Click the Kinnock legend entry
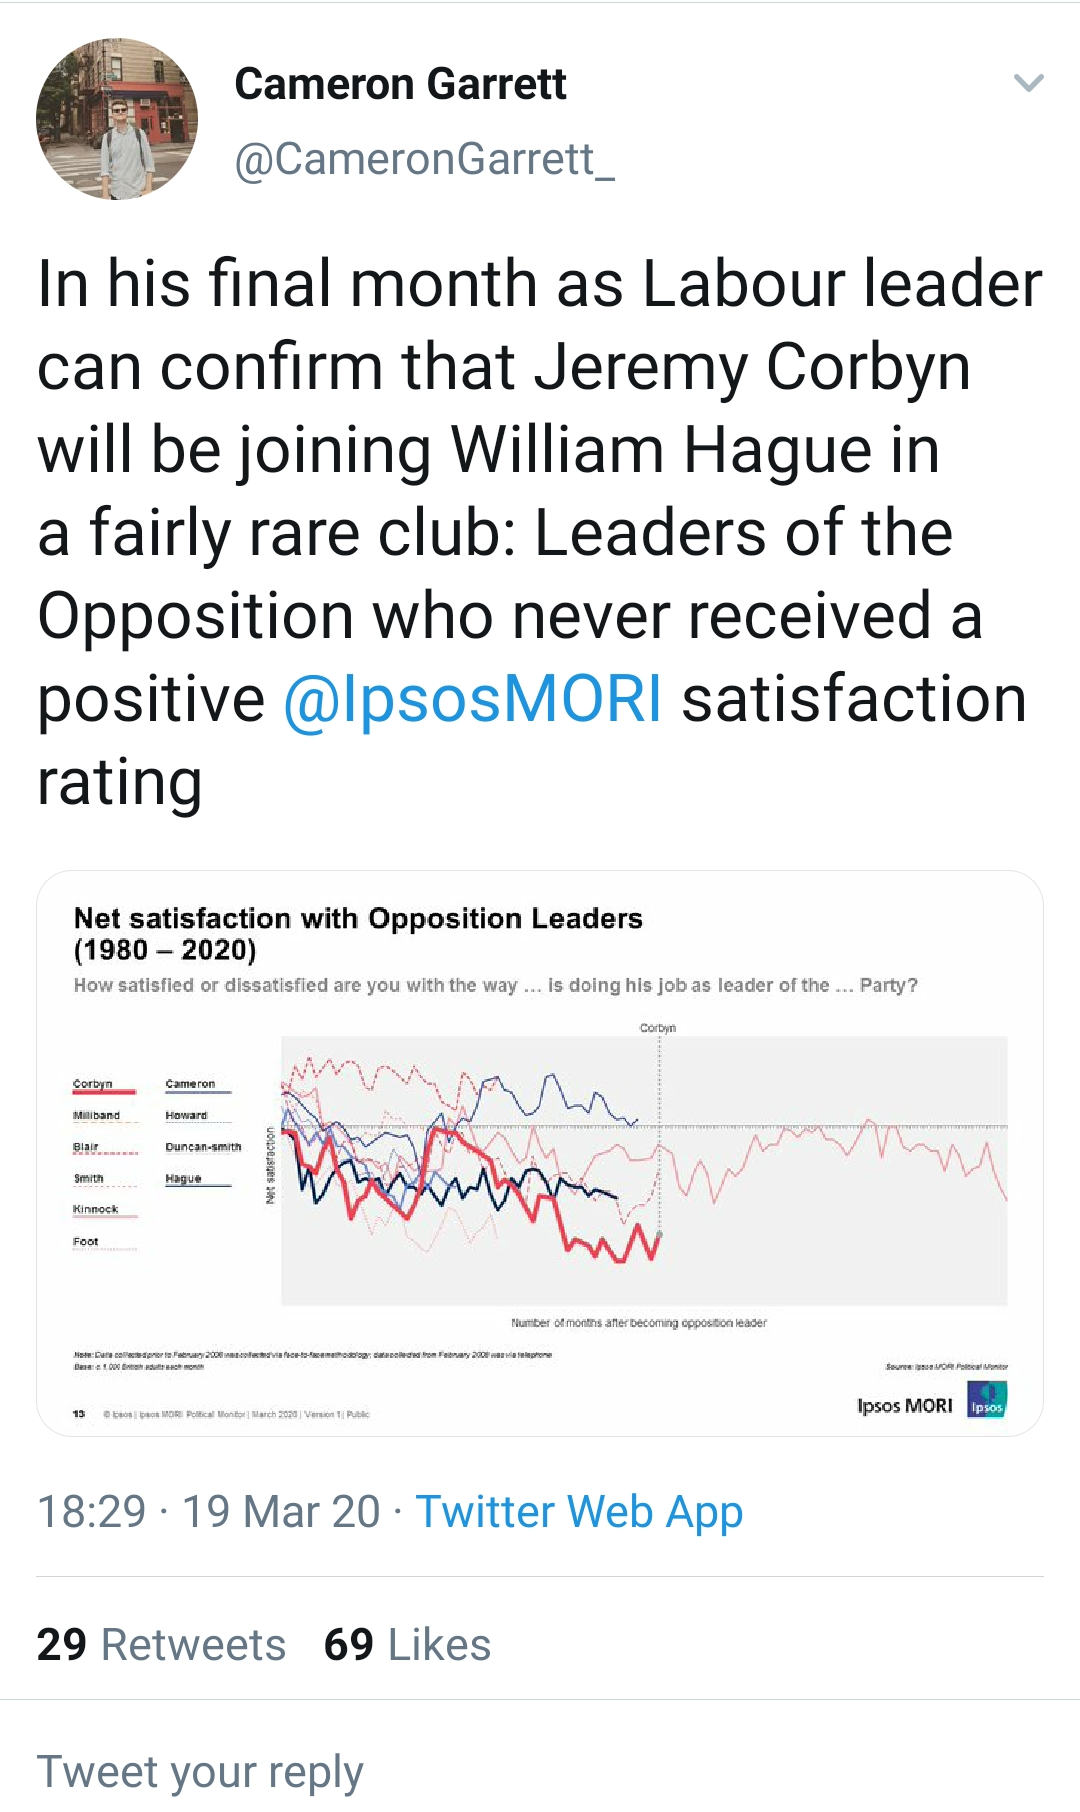 [96, 1210]
